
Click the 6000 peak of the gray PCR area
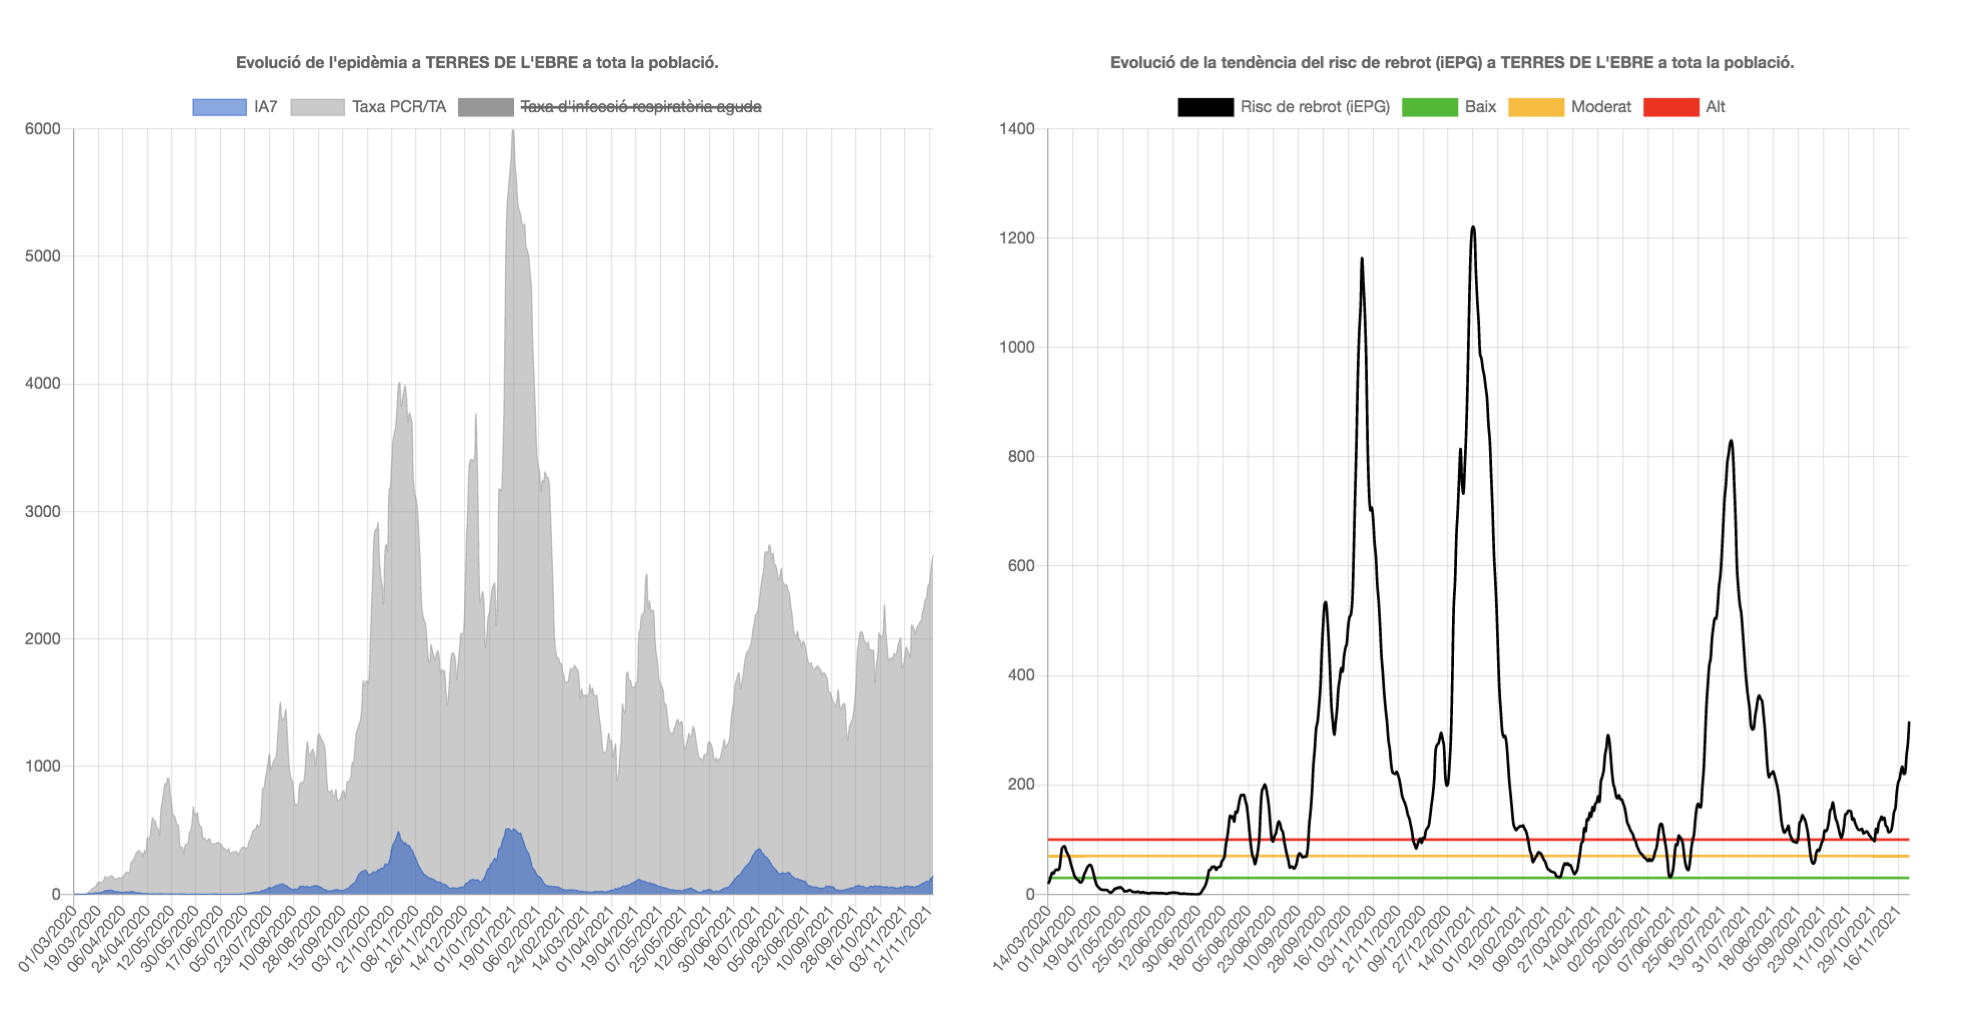(x=513, y=132)
